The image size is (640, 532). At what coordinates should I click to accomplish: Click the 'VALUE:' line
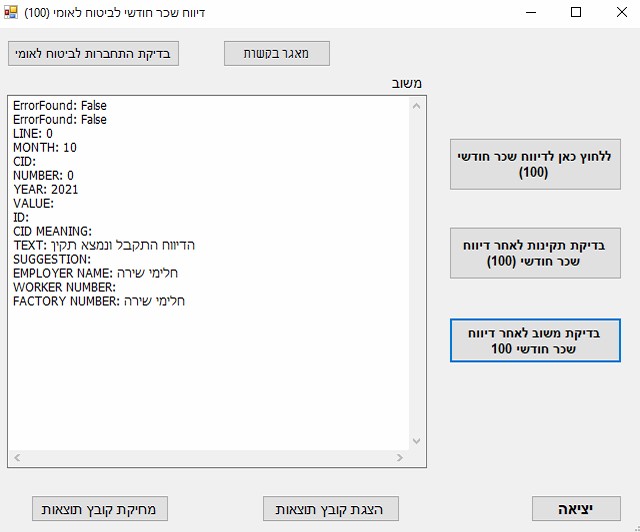pos(33,203)
